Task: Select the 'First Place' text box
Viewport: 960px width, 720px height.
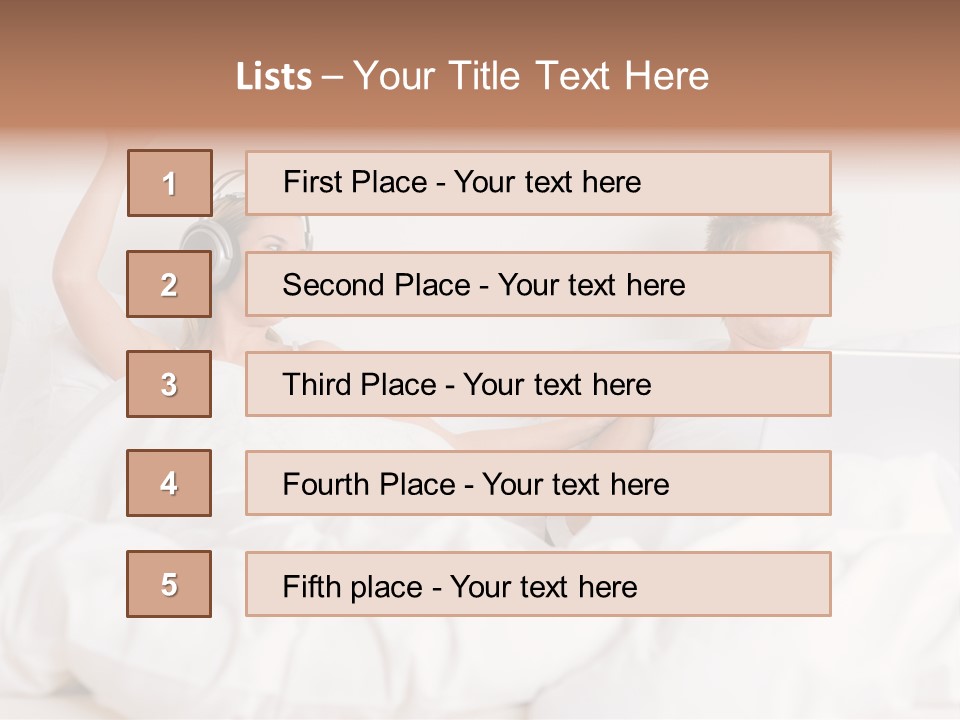Action: pyautogui.click(x=538, y=183)
